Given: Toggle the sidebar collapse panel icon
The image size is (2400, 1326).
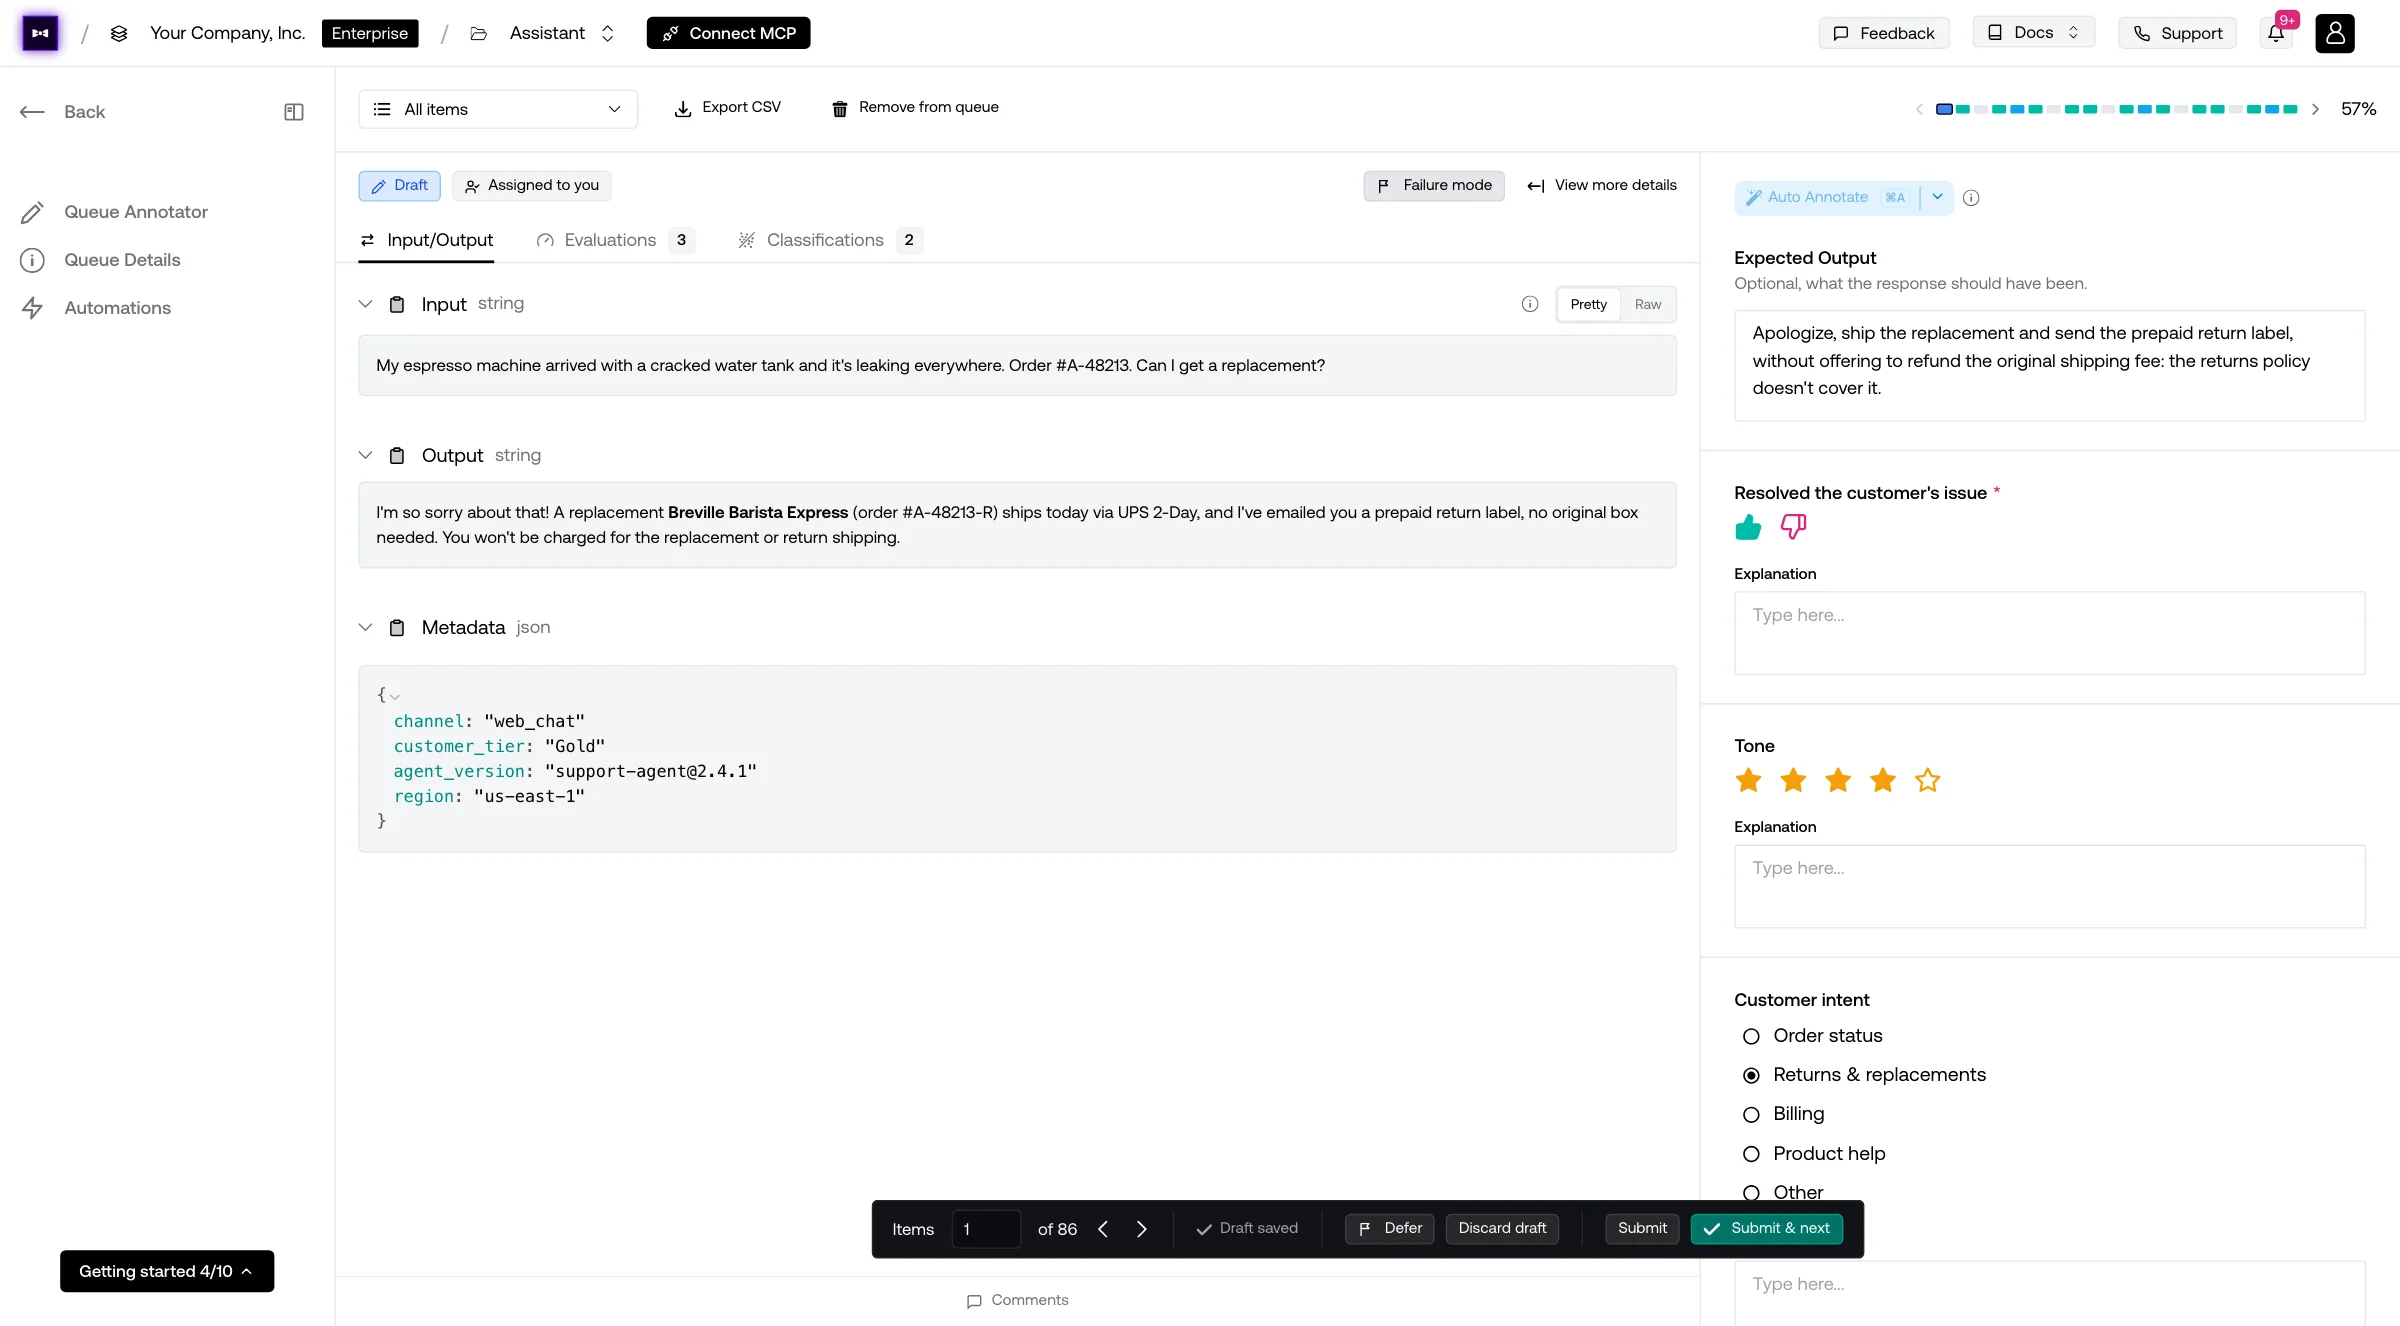Looking at the screenshot, I should coord(294,112).
